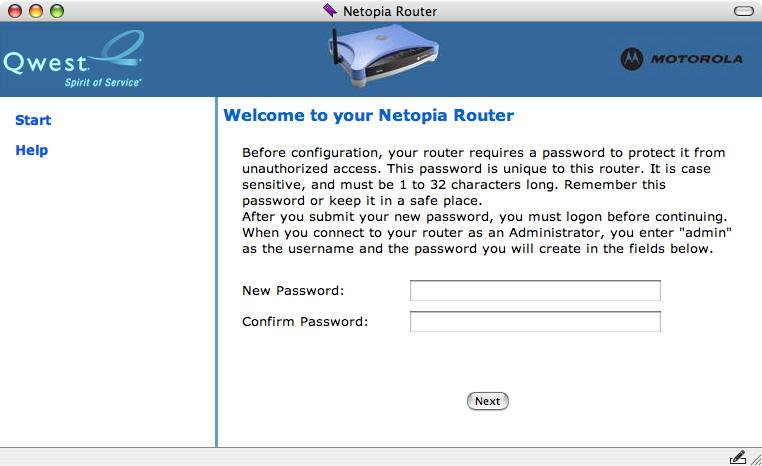762x466 pixels.
Task: Click the New Password label
Action: pos(293,291)
